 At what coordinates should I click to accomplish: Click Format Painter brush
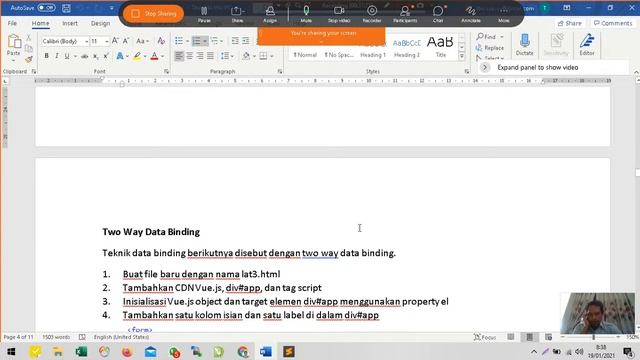pos(29,60)
